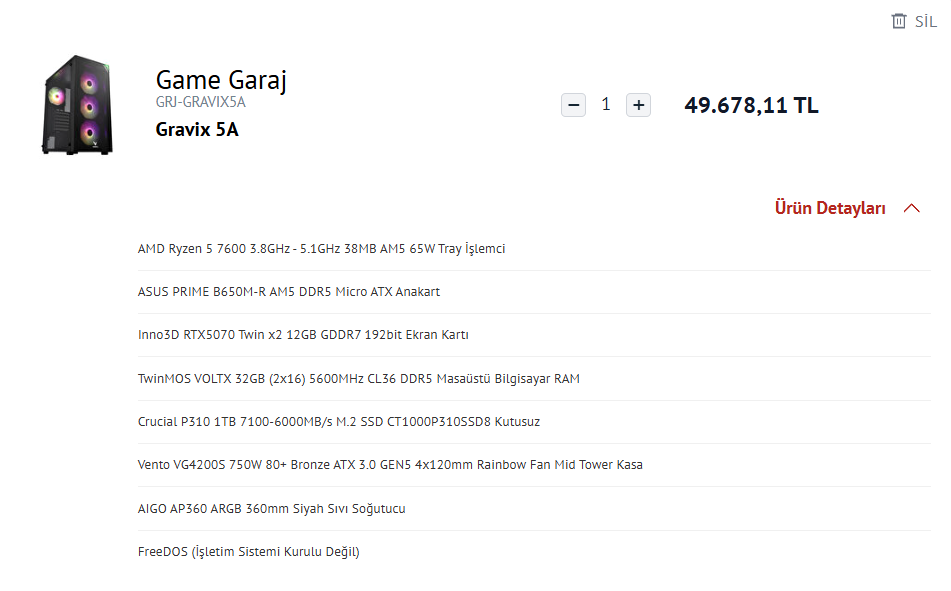This screenshot has width=951, height=591.
Task: Click the Game Garaj brand title
Action: point(221,80)
